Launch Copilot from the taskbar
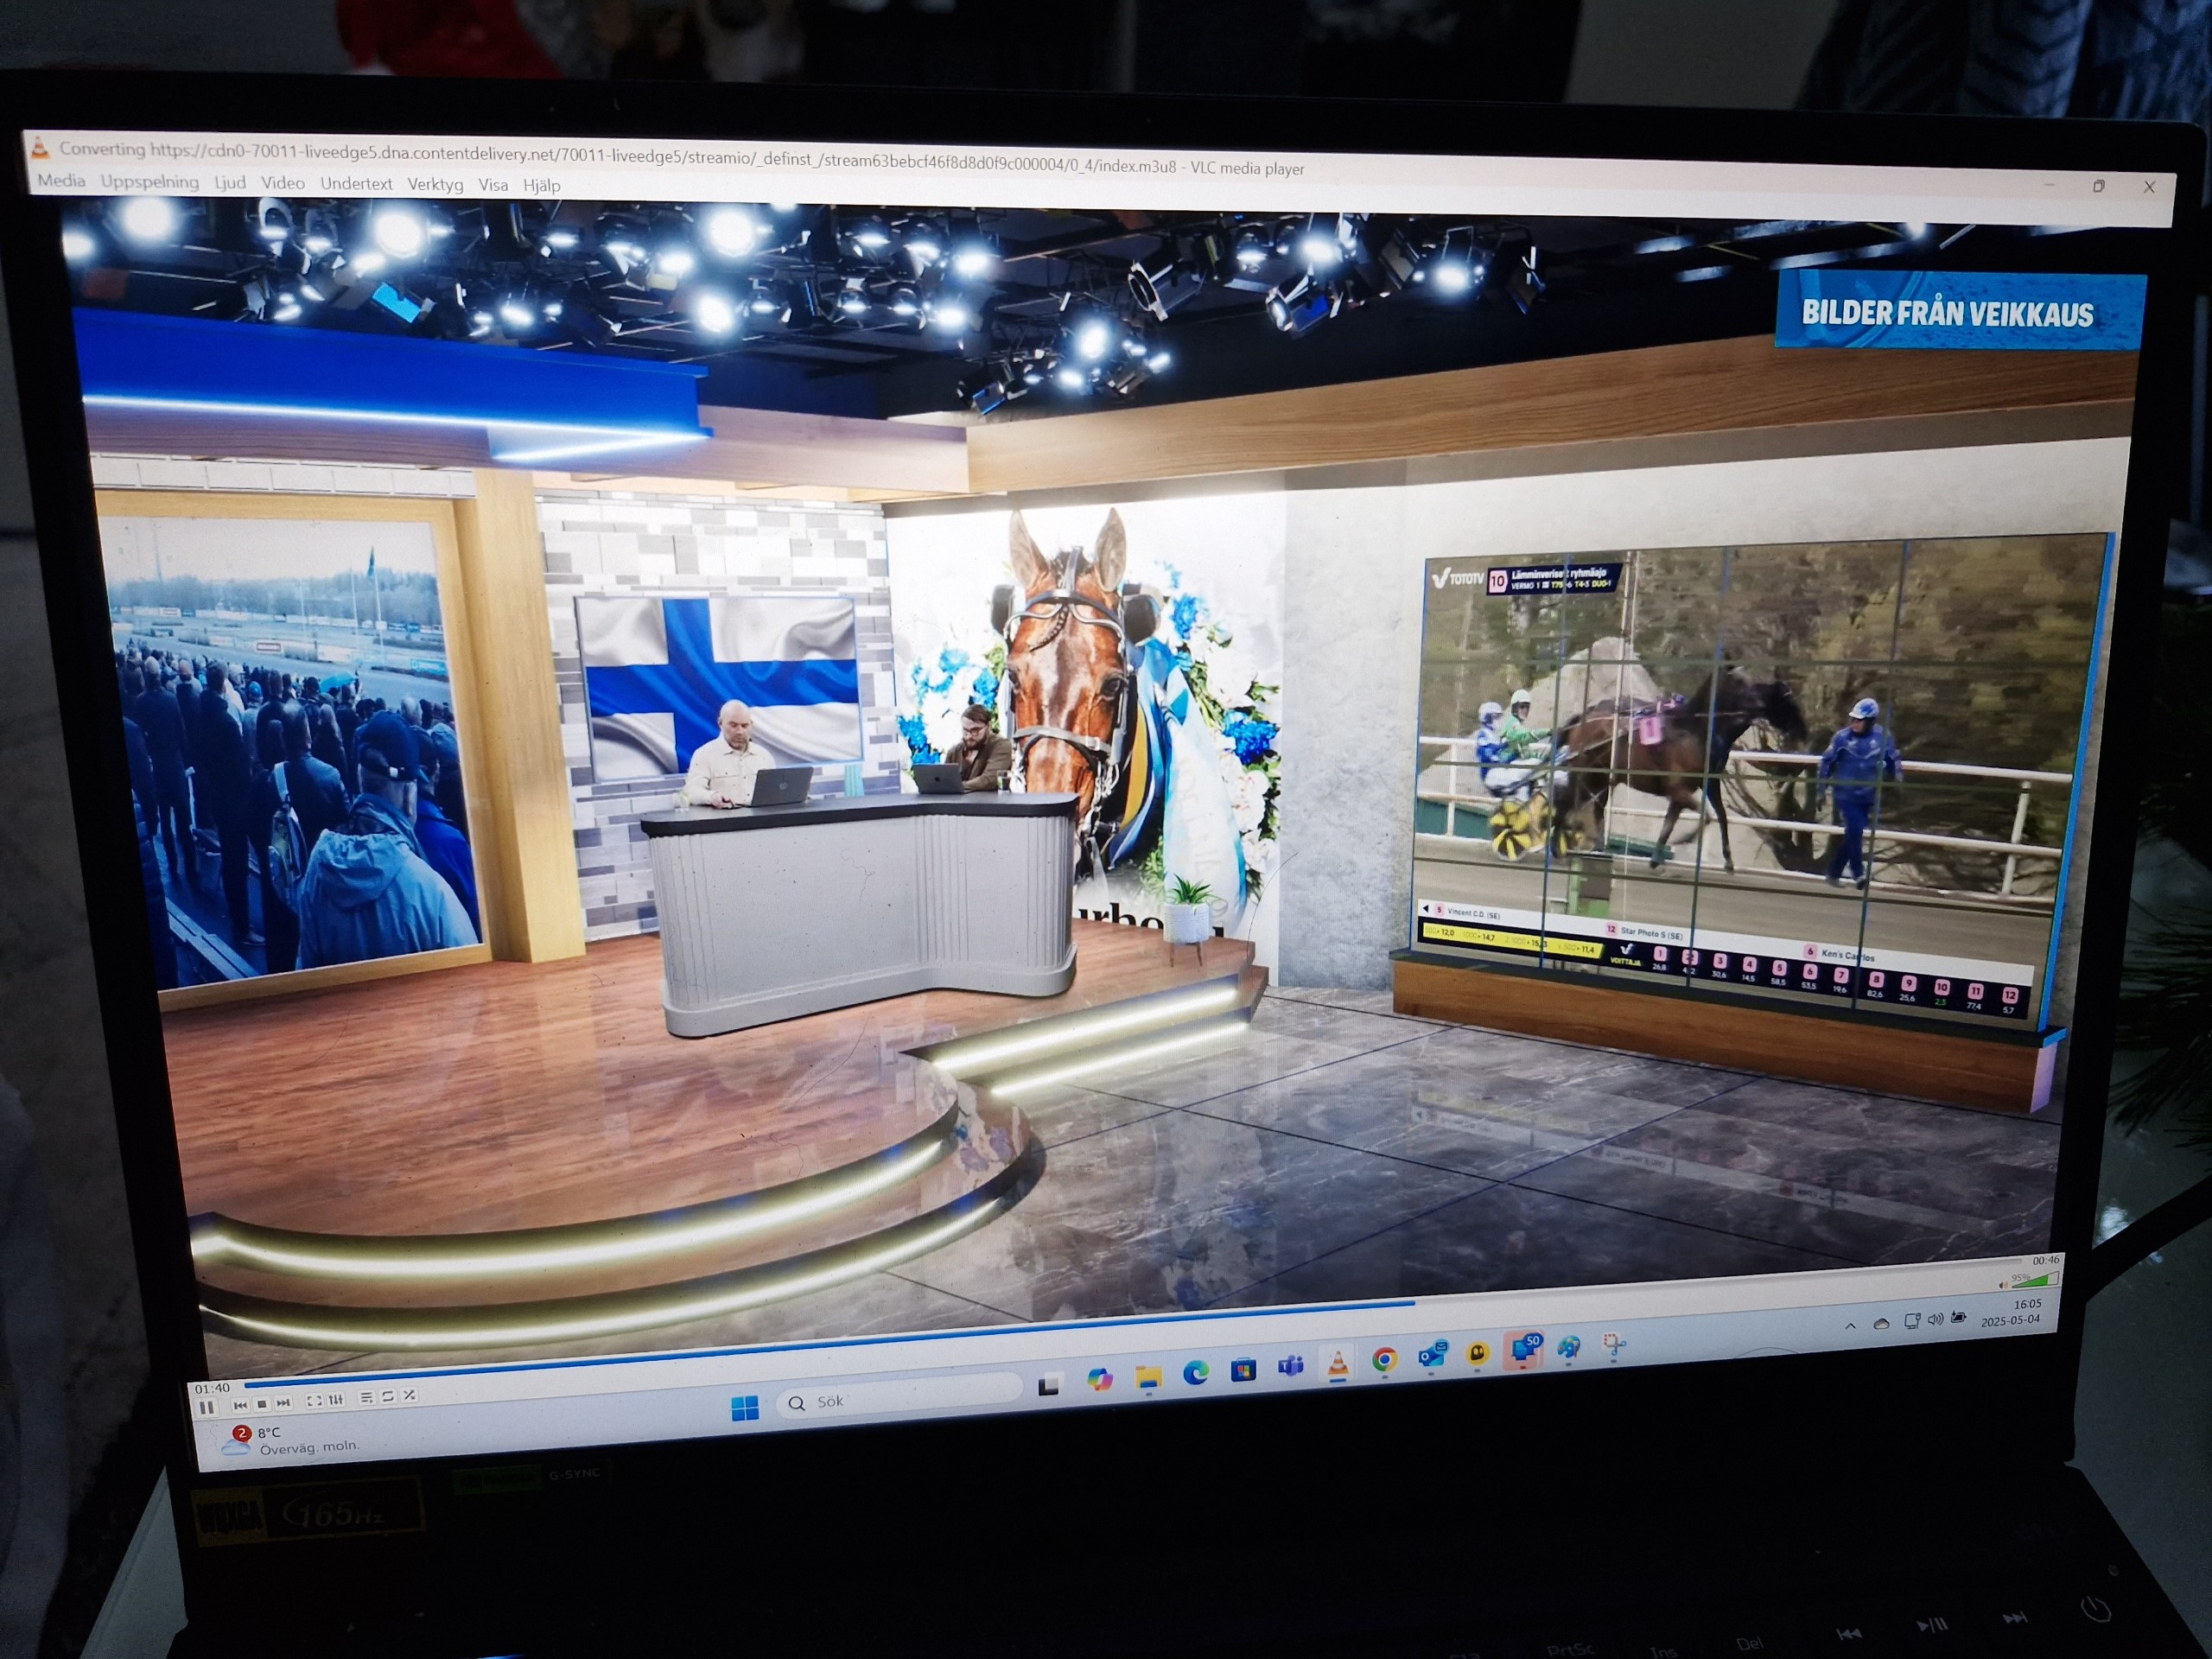This screenshot has height=1659, width=2212. click(x=1099, y=1380)
